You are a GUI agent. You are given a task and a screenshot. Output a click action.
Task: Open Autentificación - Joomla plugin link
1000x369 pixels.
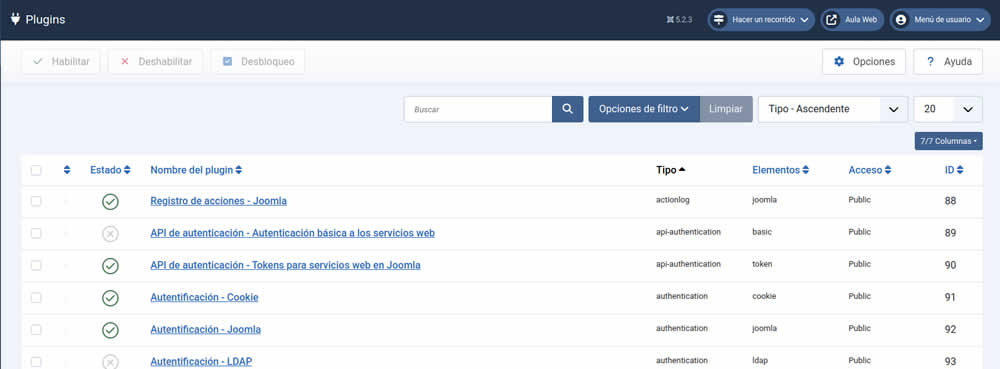coord(205,329)
